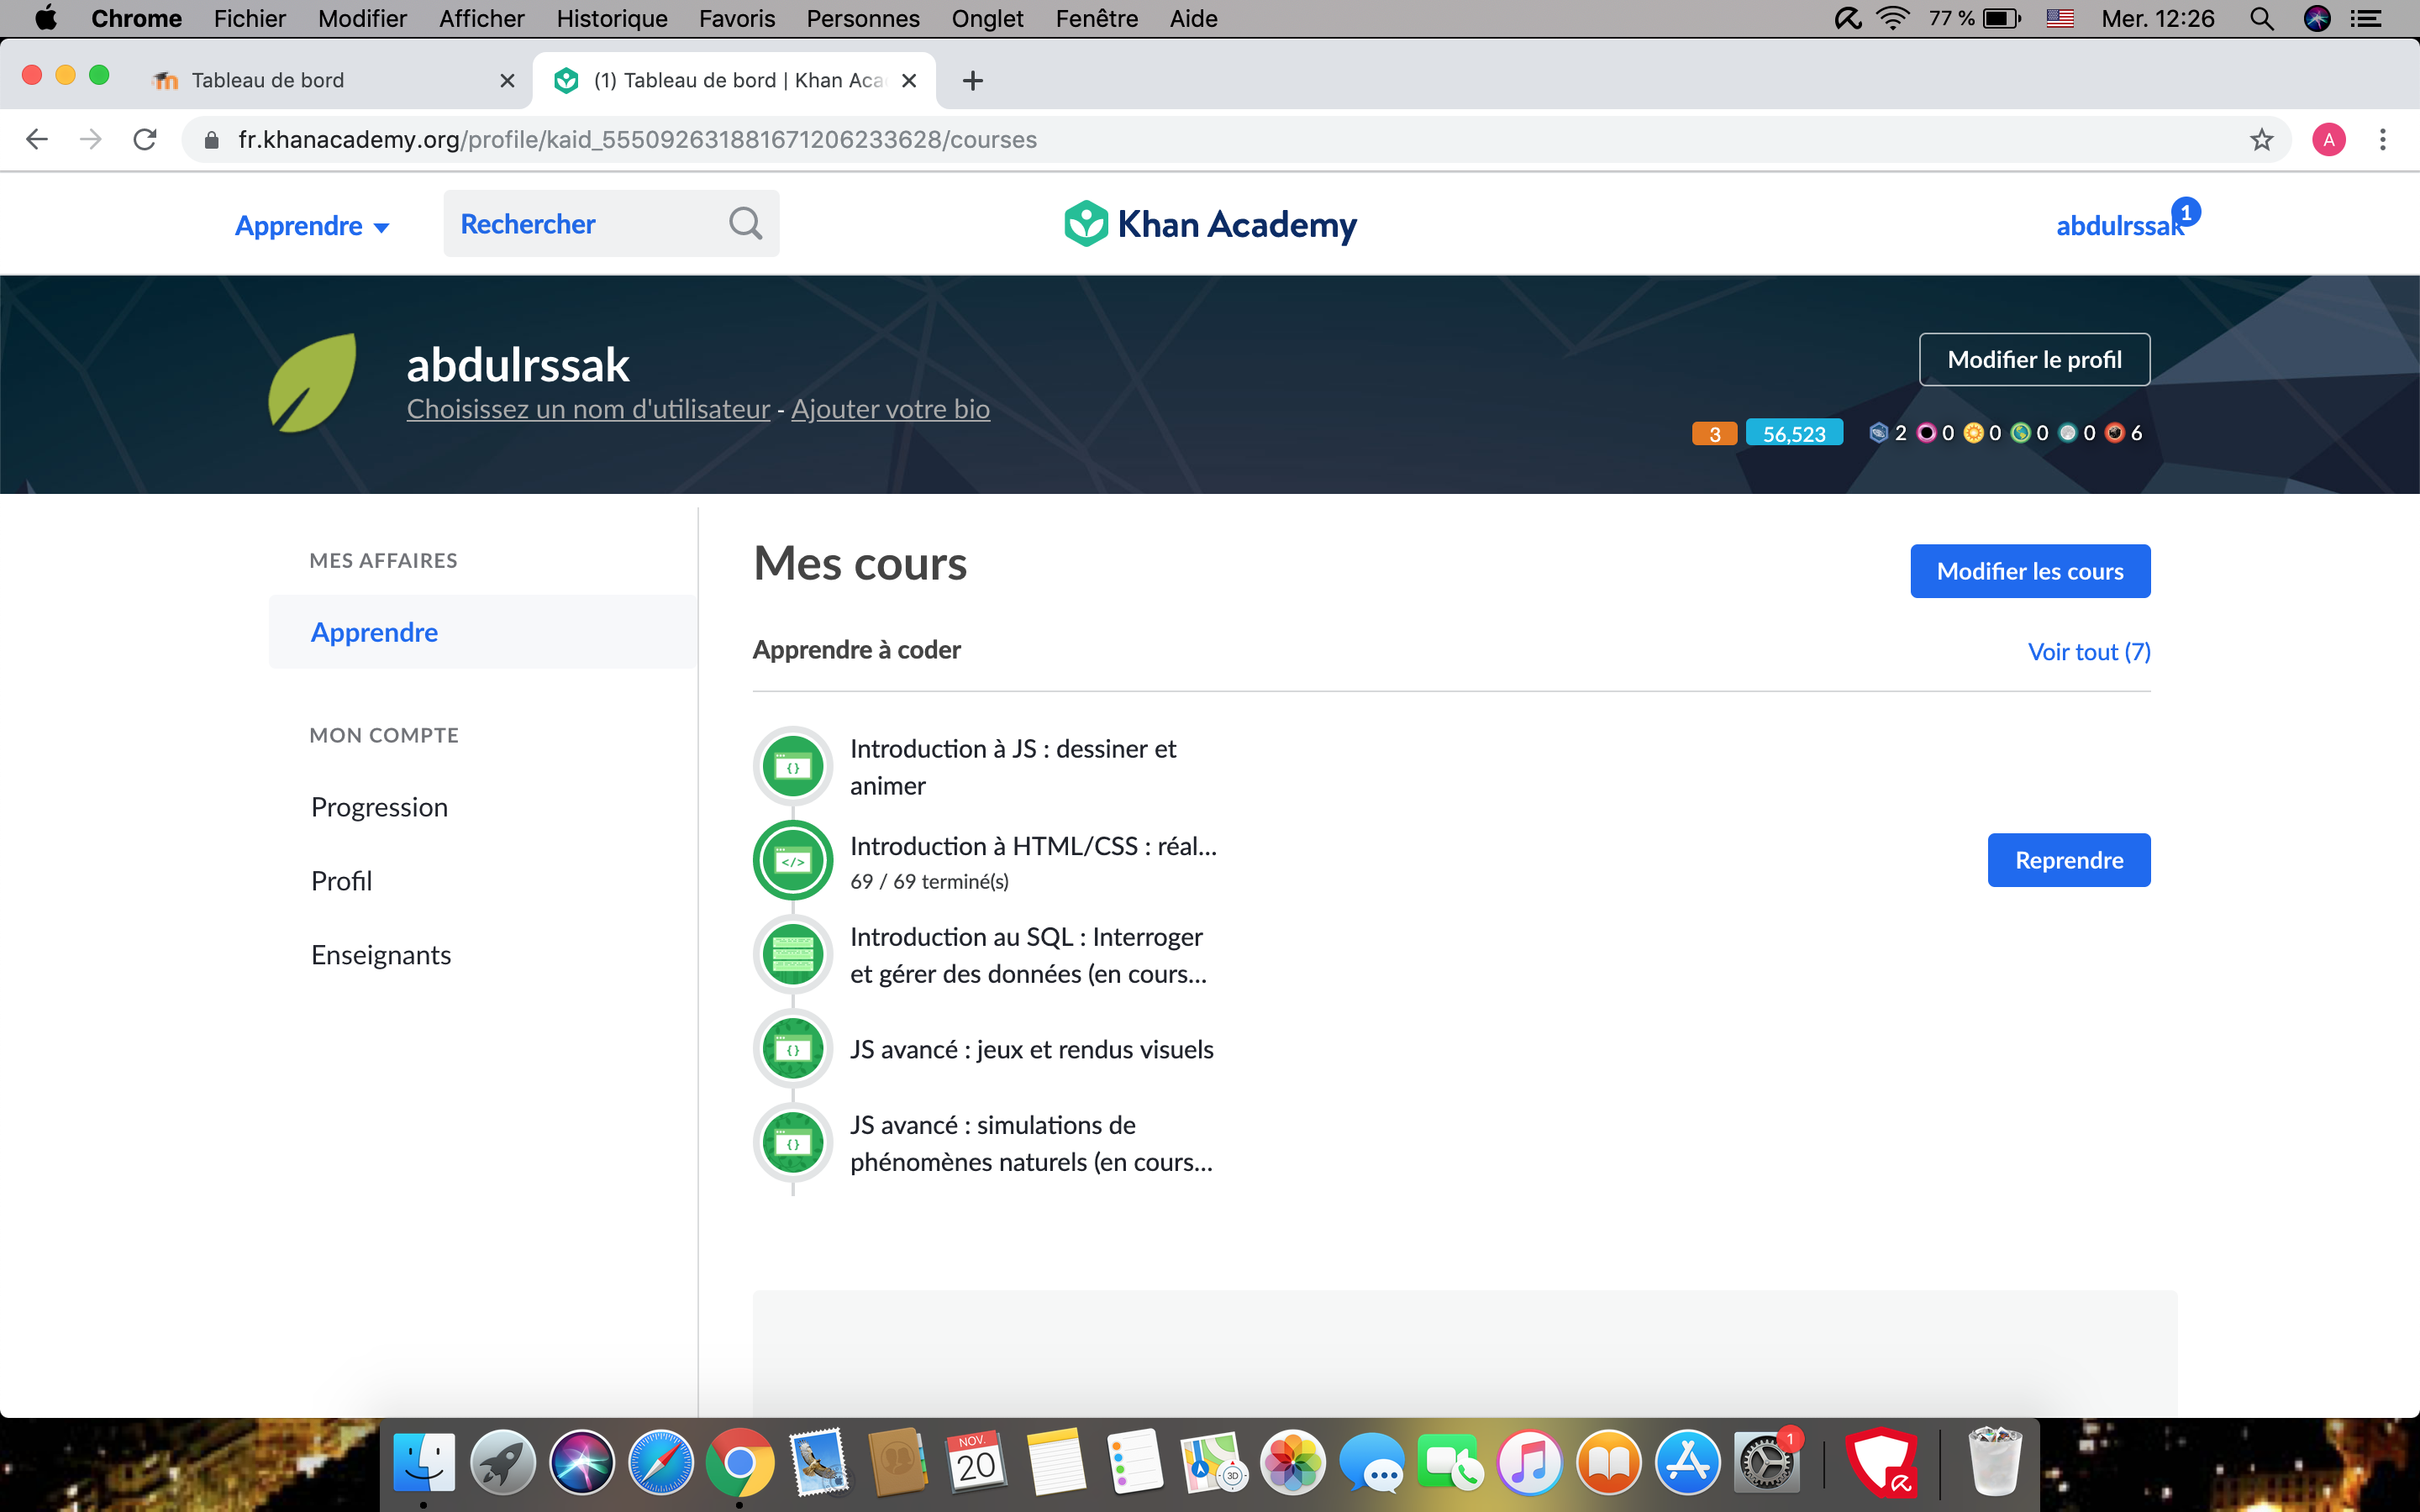Open System Preferences from the Dock
2420x1512 pixels.
click(x=1767, y=1462)
